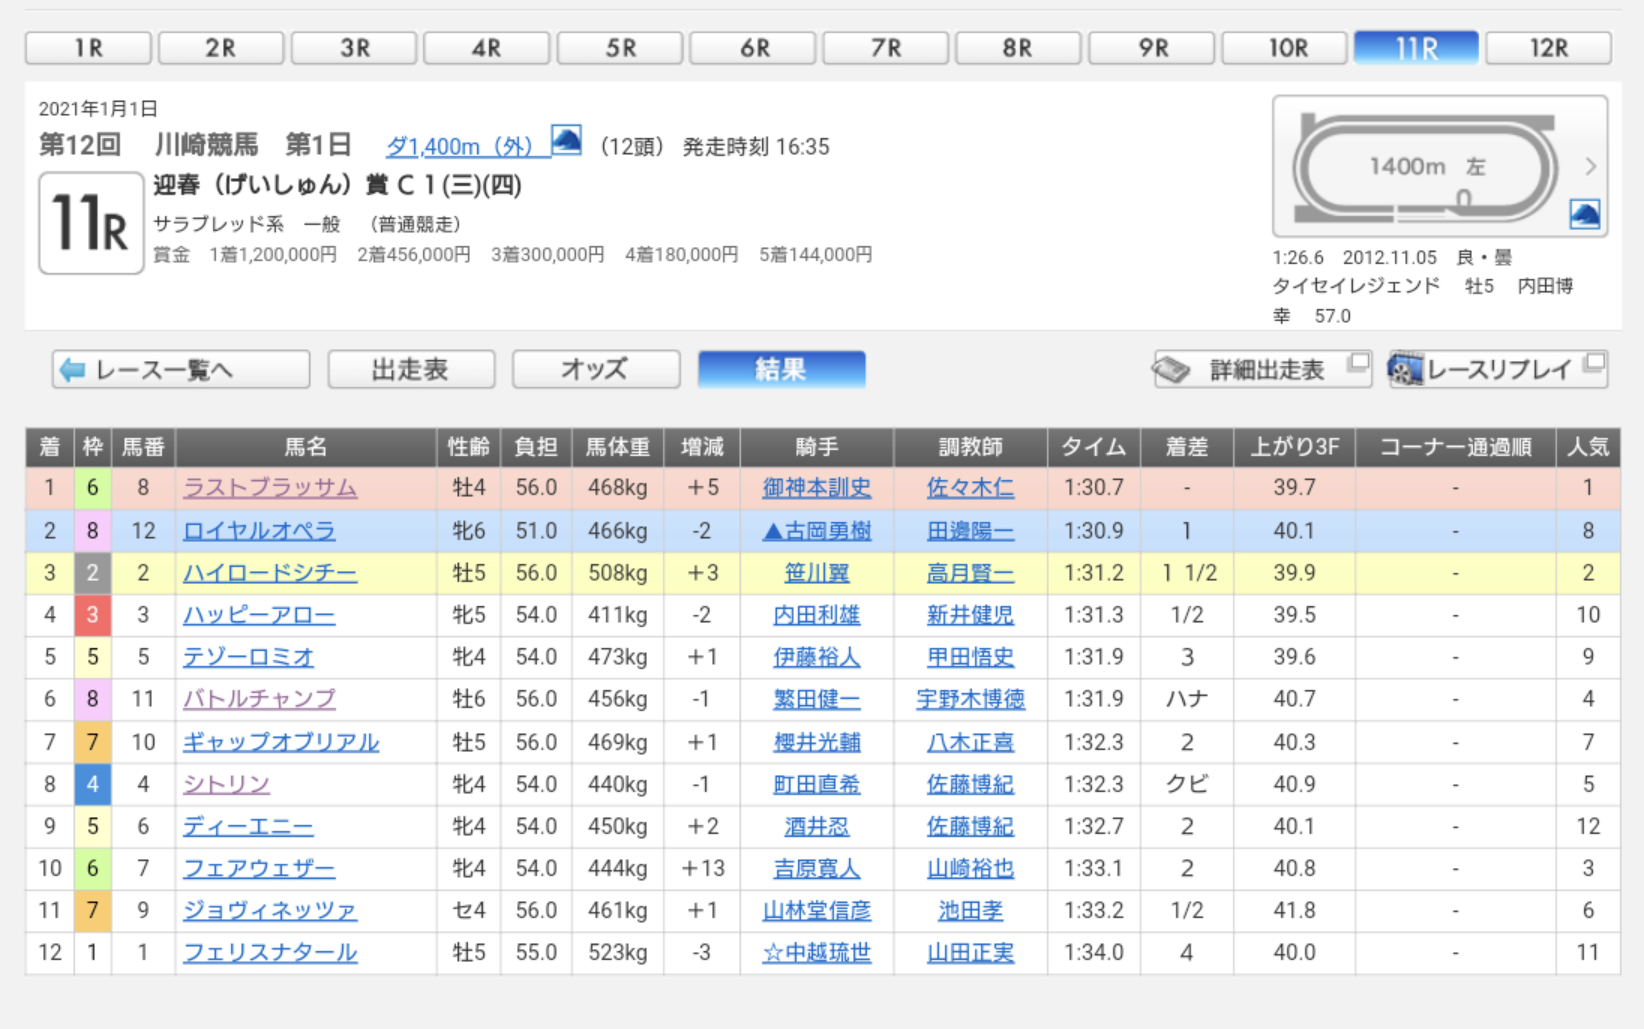Viewport: 1644px width, 1029px height.
Task: Click popup window icon on 詳細出走表
Action: pos(1357,362)
